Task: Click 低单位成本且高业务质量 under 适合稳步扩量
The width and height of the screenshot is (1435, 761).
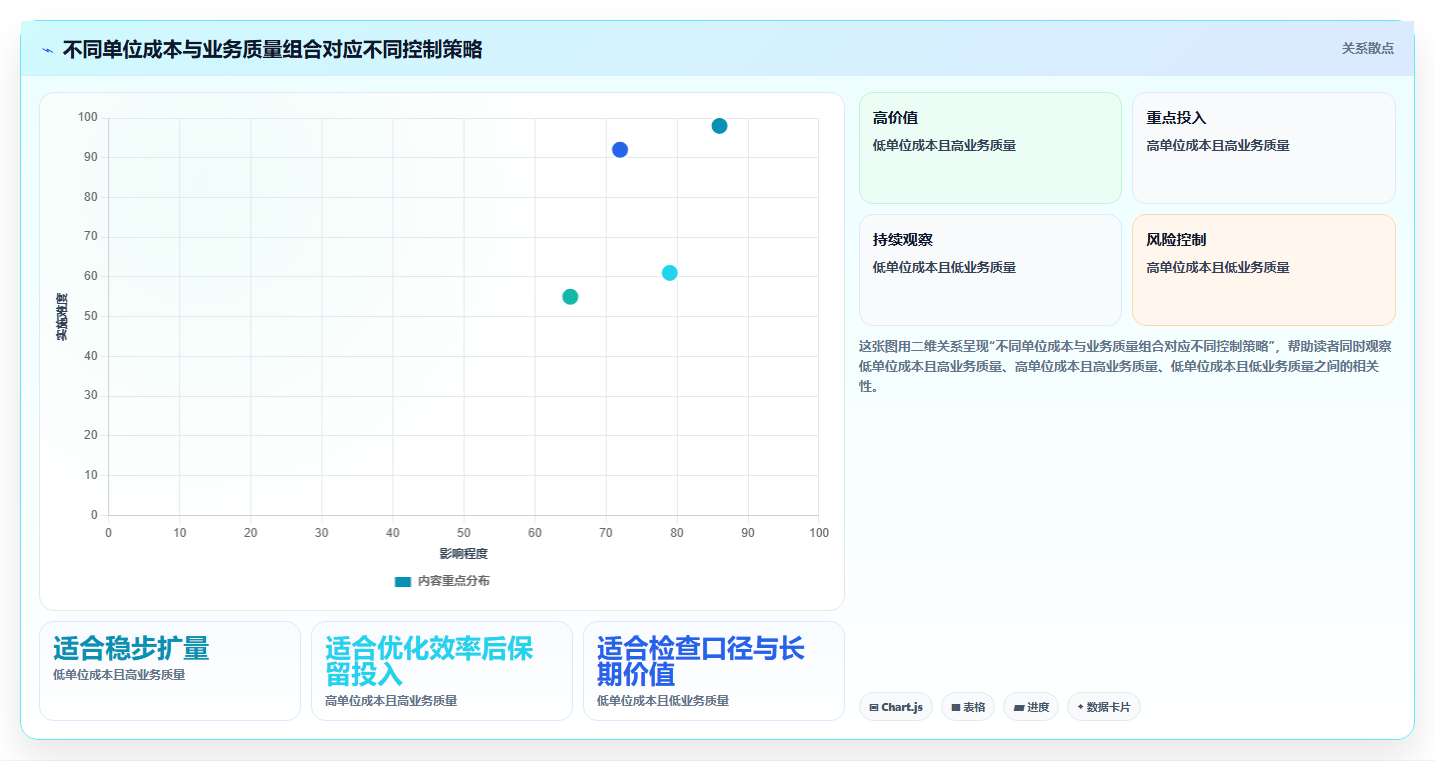Action: (x=119, y=675)
